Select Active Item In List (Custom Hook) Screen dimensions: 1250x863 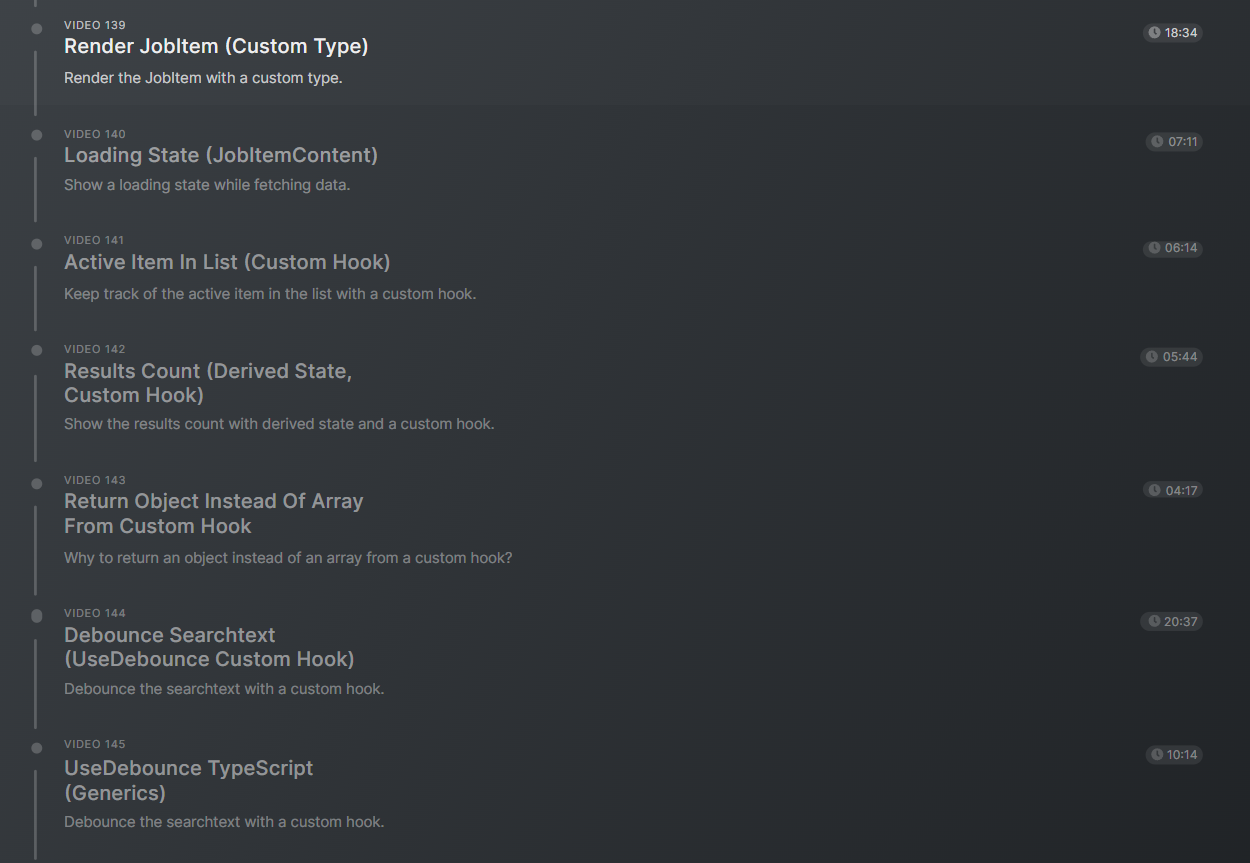point(227,262)
